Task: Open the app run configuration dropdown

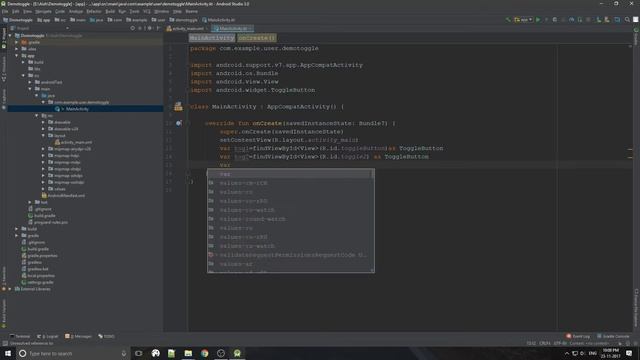Action: (523, 20)
